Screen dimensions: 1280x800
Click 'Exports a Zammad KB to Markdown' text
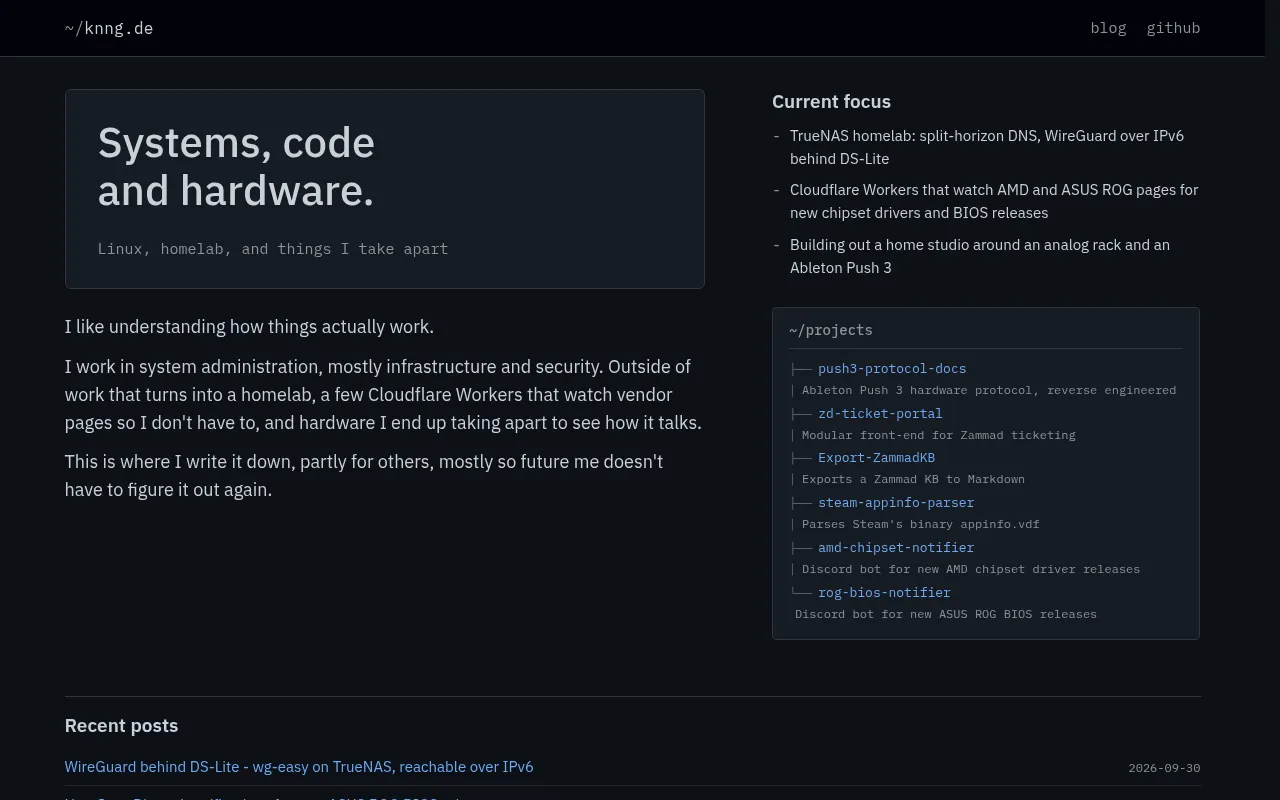[913, 479]
